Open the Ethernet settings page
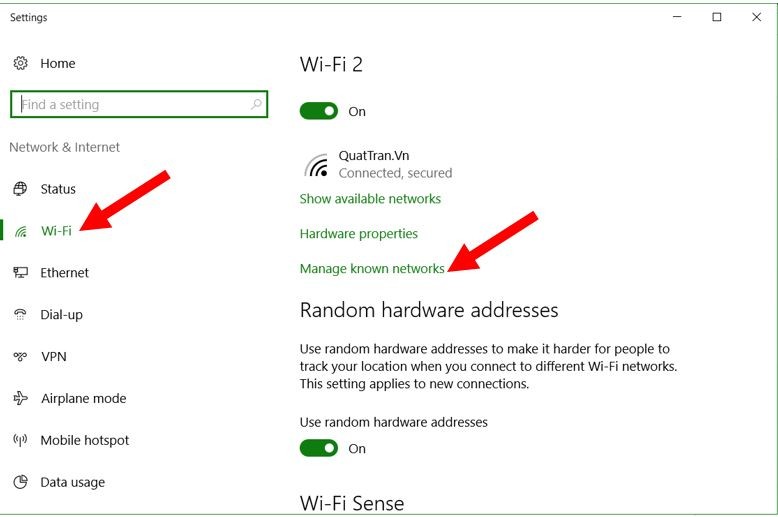The image size is (778, 517). pyautogui.click(x=64, y=273)
